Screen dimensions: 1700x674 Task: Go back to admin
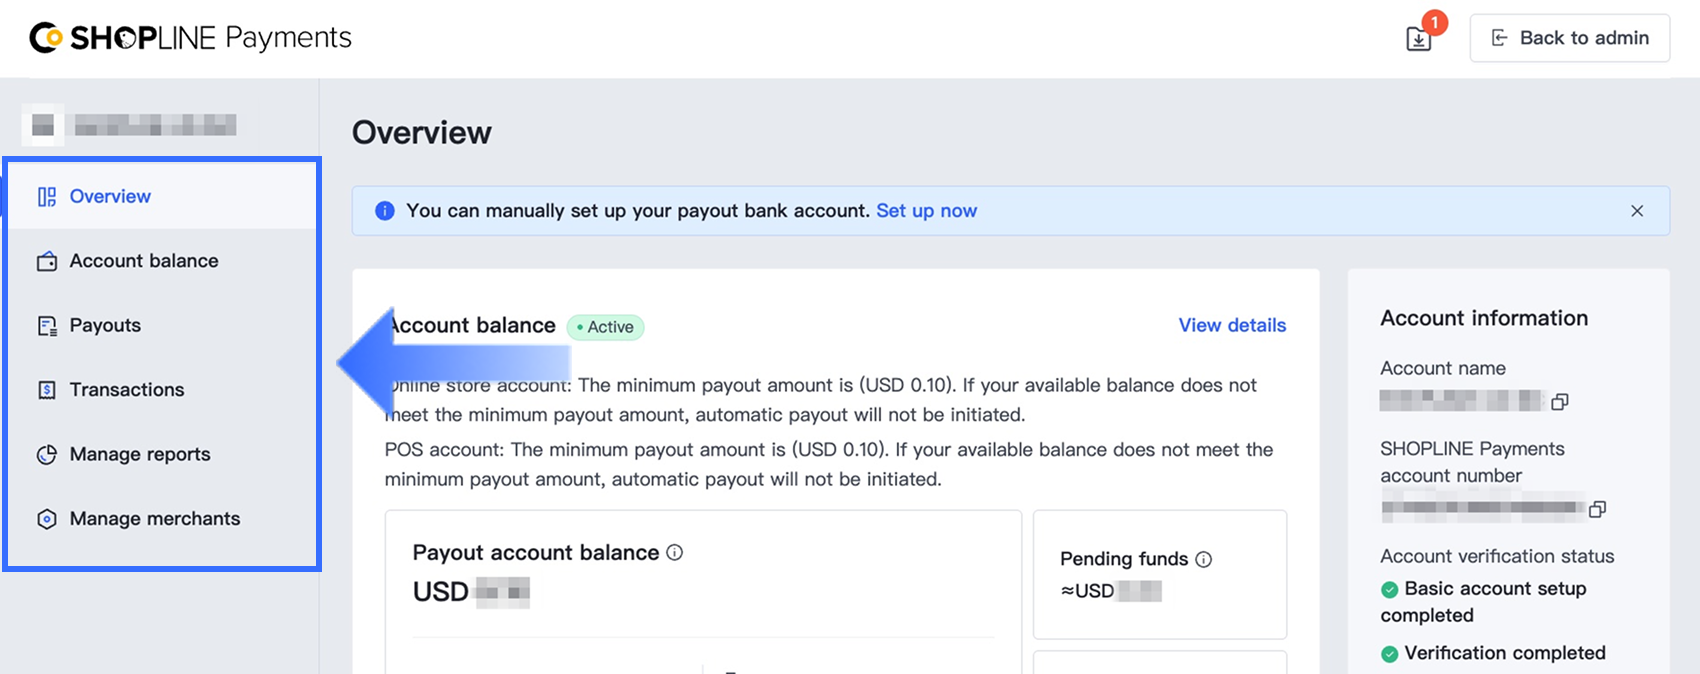click(x=1570, y=38)
